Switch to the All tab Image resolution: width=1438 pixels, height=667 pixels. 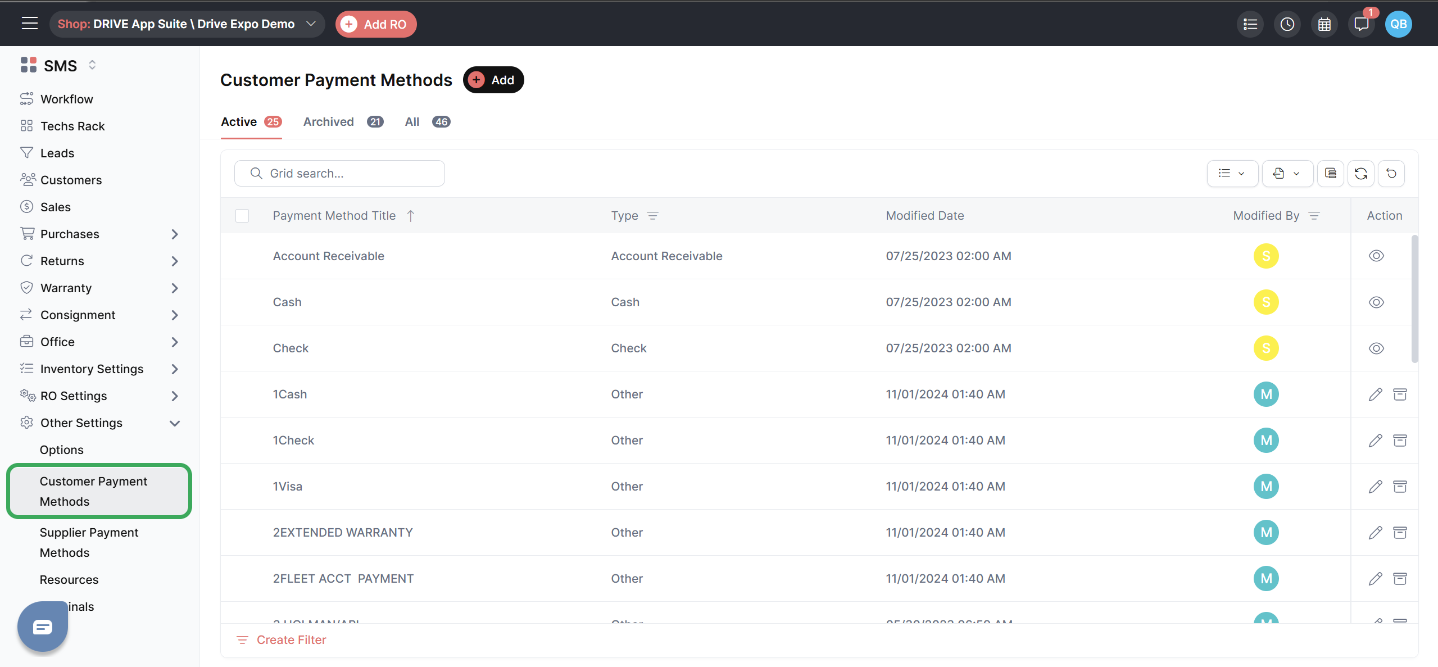[x=427, y=122]
